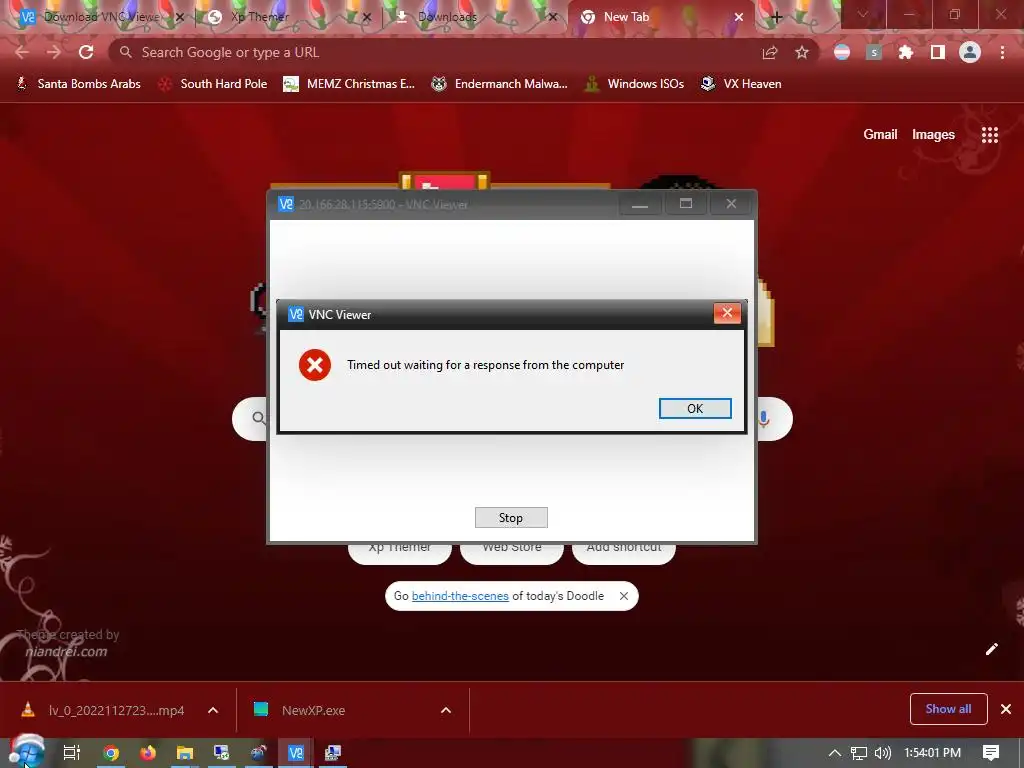
Task: Open the Google apps grid
Action: click(x=990, y=135)
